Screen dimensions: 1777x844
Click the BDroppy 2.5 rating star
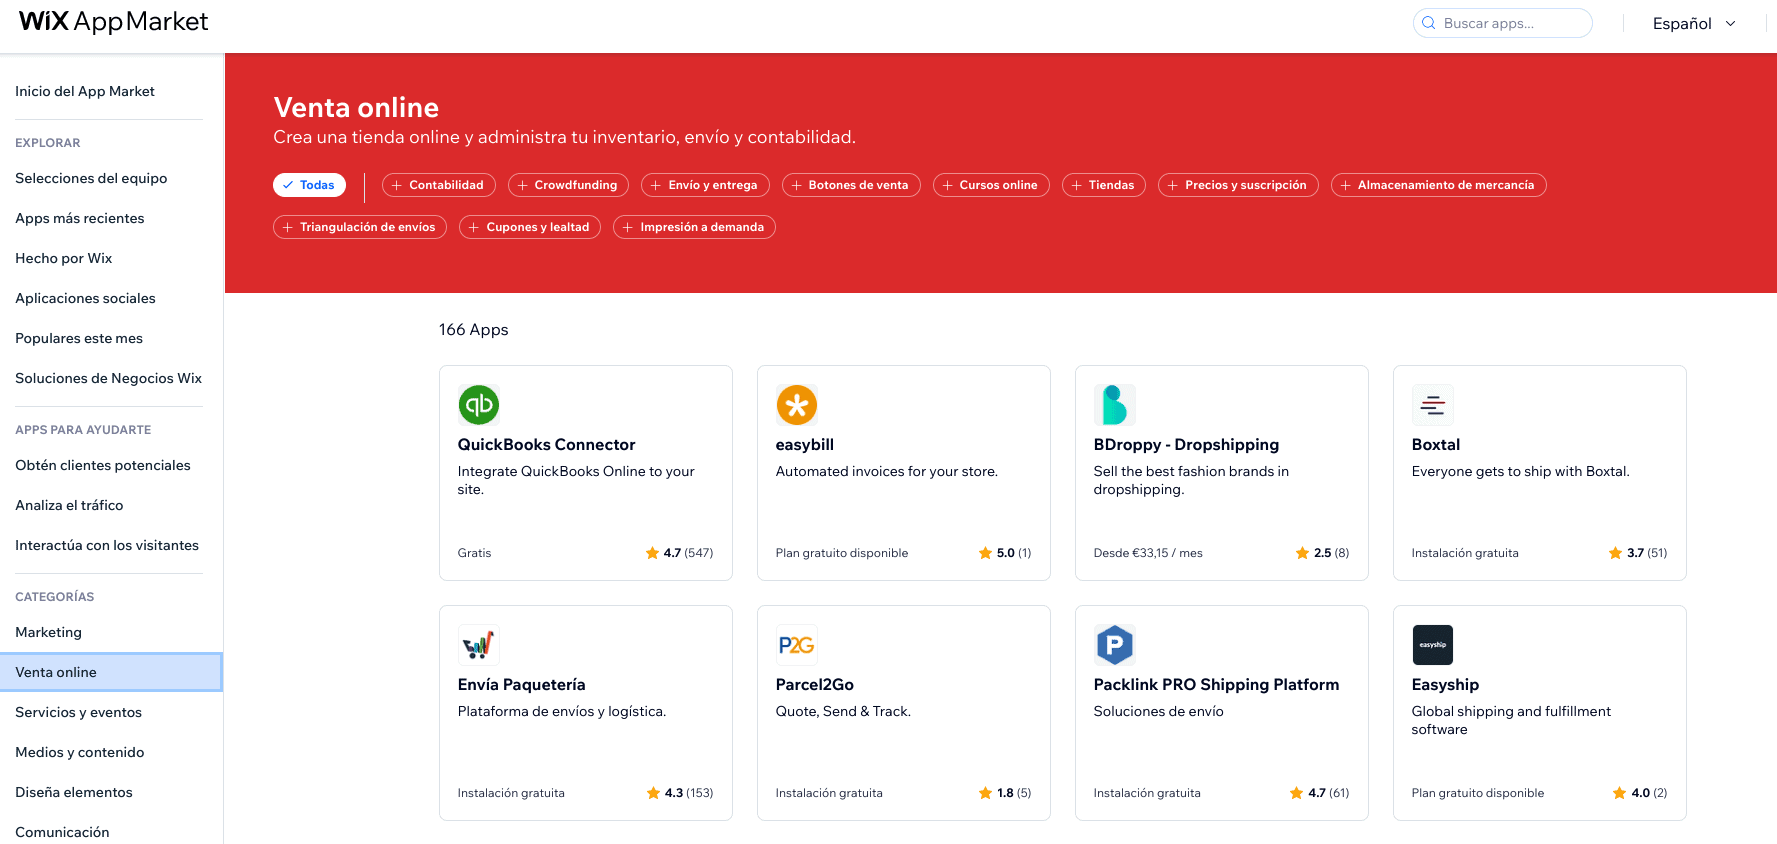pyautogui.click(x=1302, y=553)
